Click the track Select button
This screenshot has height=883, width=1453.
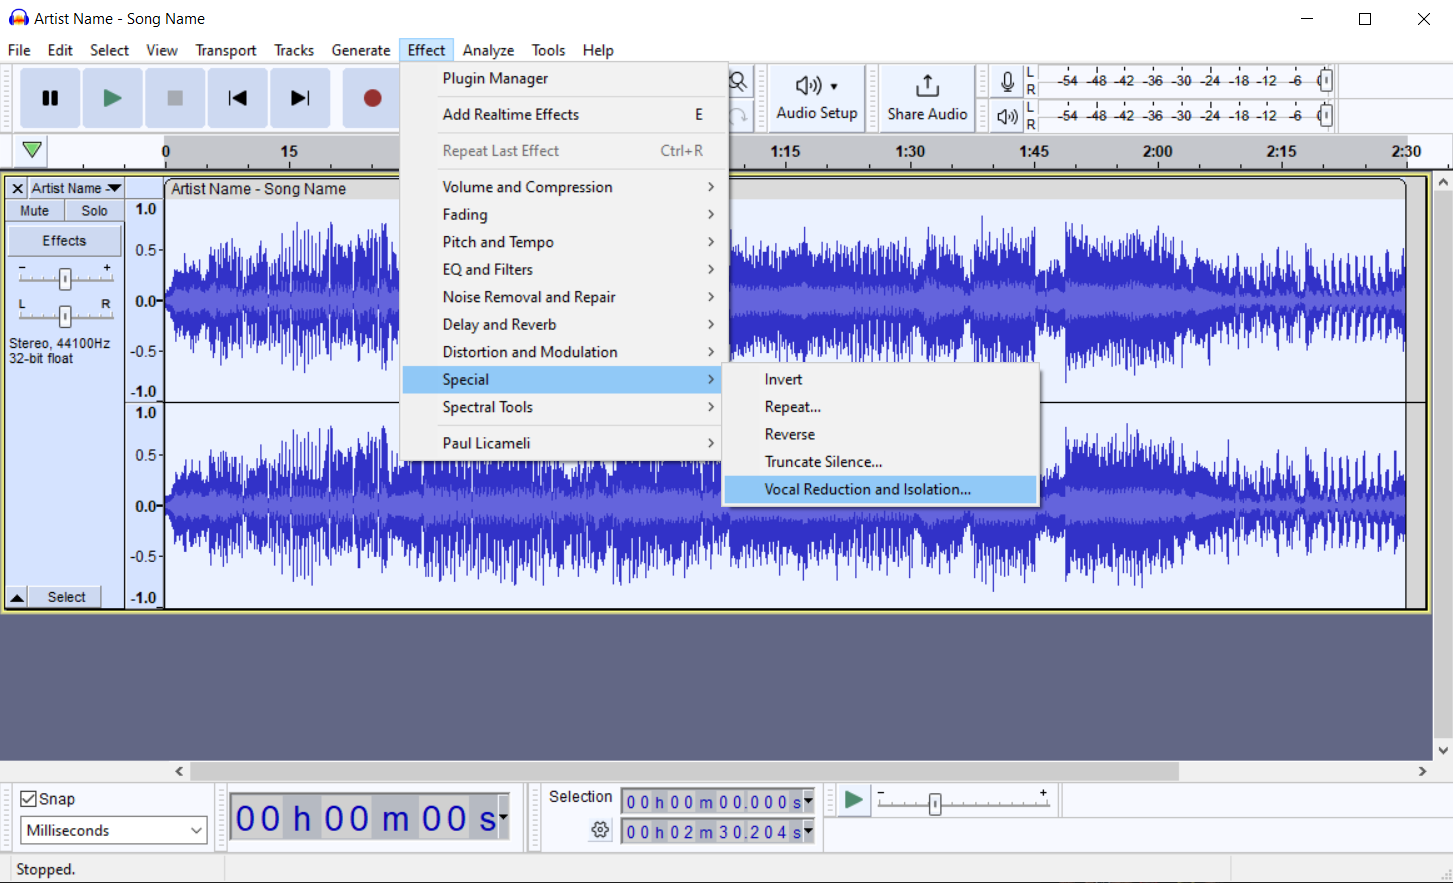tap(66, 597)
